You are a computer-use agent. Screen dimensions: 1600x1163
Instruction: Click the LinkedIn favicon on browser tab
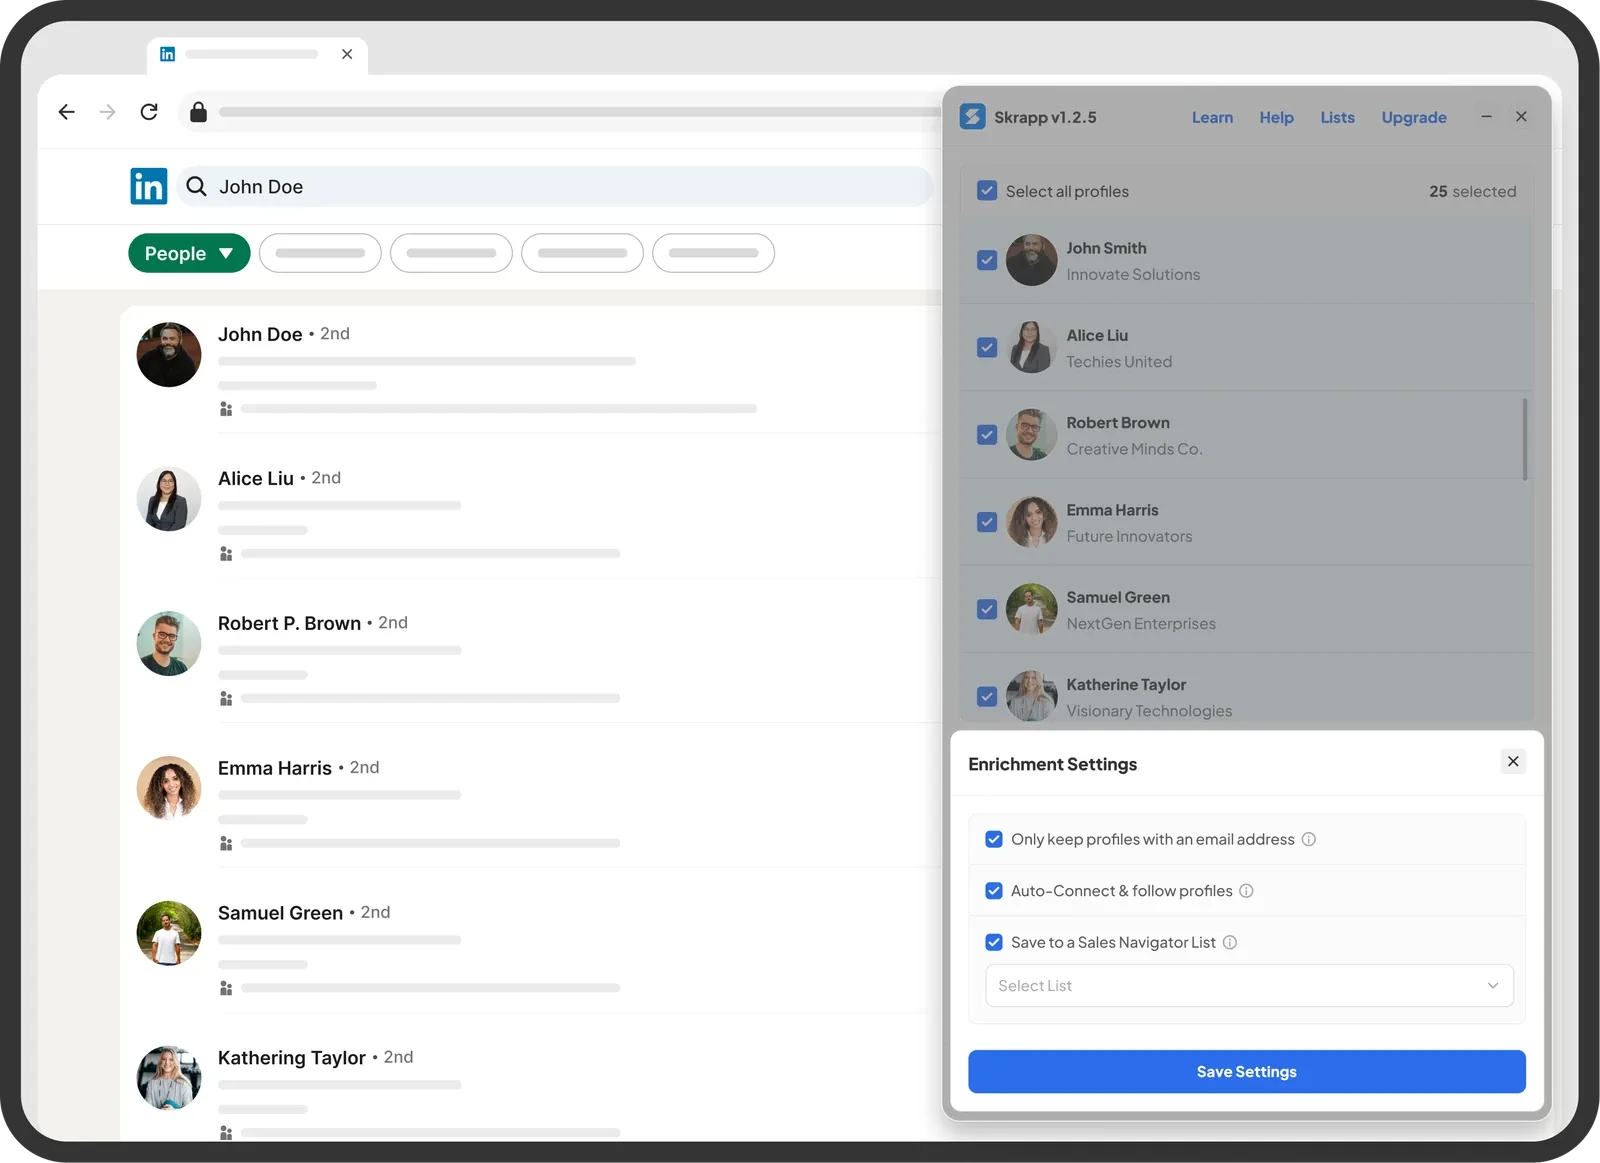tap(168, 54)
